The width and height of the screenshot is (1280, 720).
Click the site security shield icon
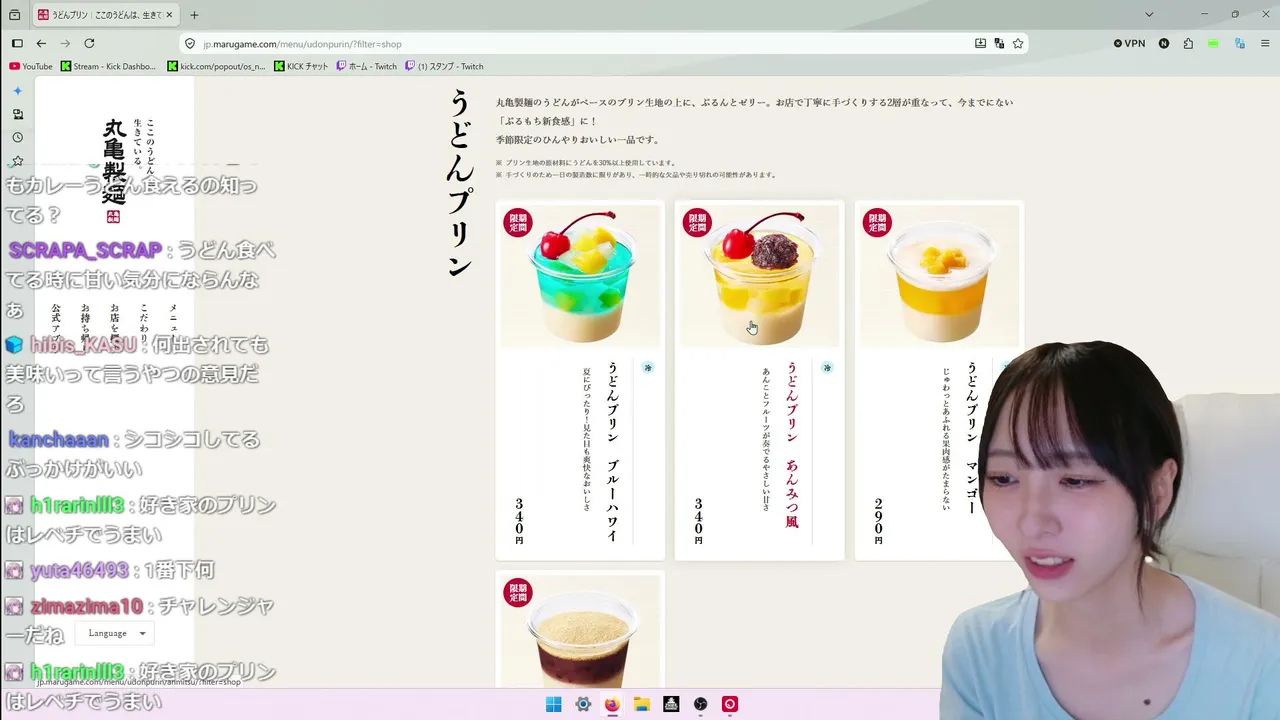click(190, 44)
